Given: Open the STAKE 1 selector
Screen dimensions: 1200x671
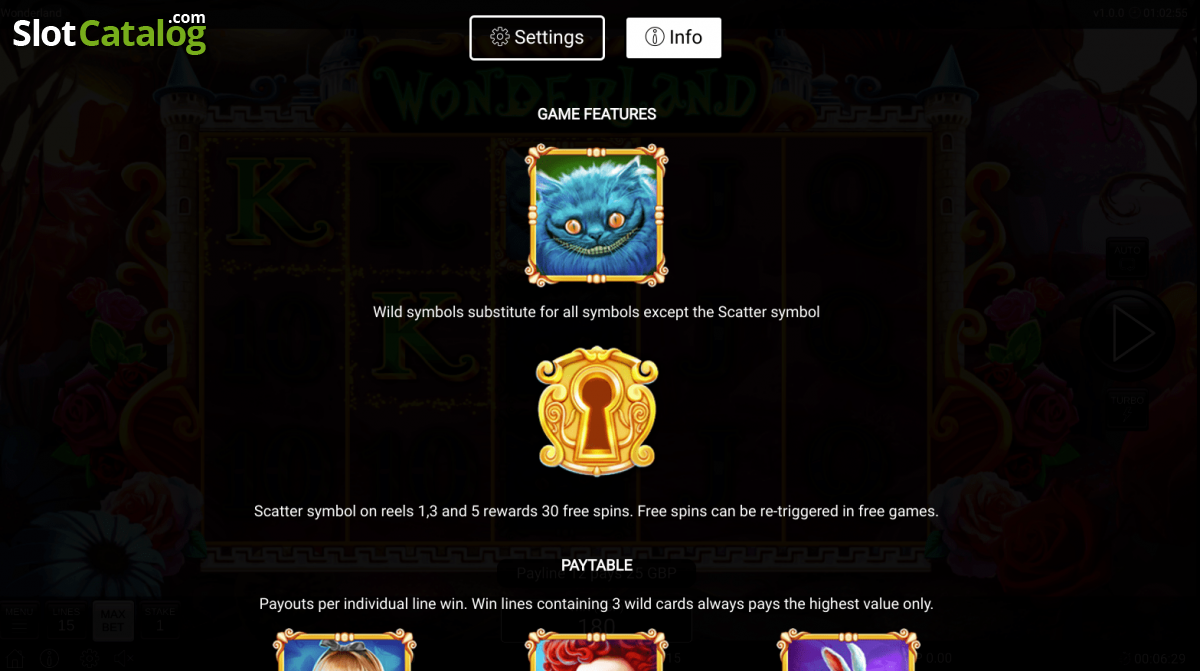Looking at the screenshot, I should coord(160,620).
